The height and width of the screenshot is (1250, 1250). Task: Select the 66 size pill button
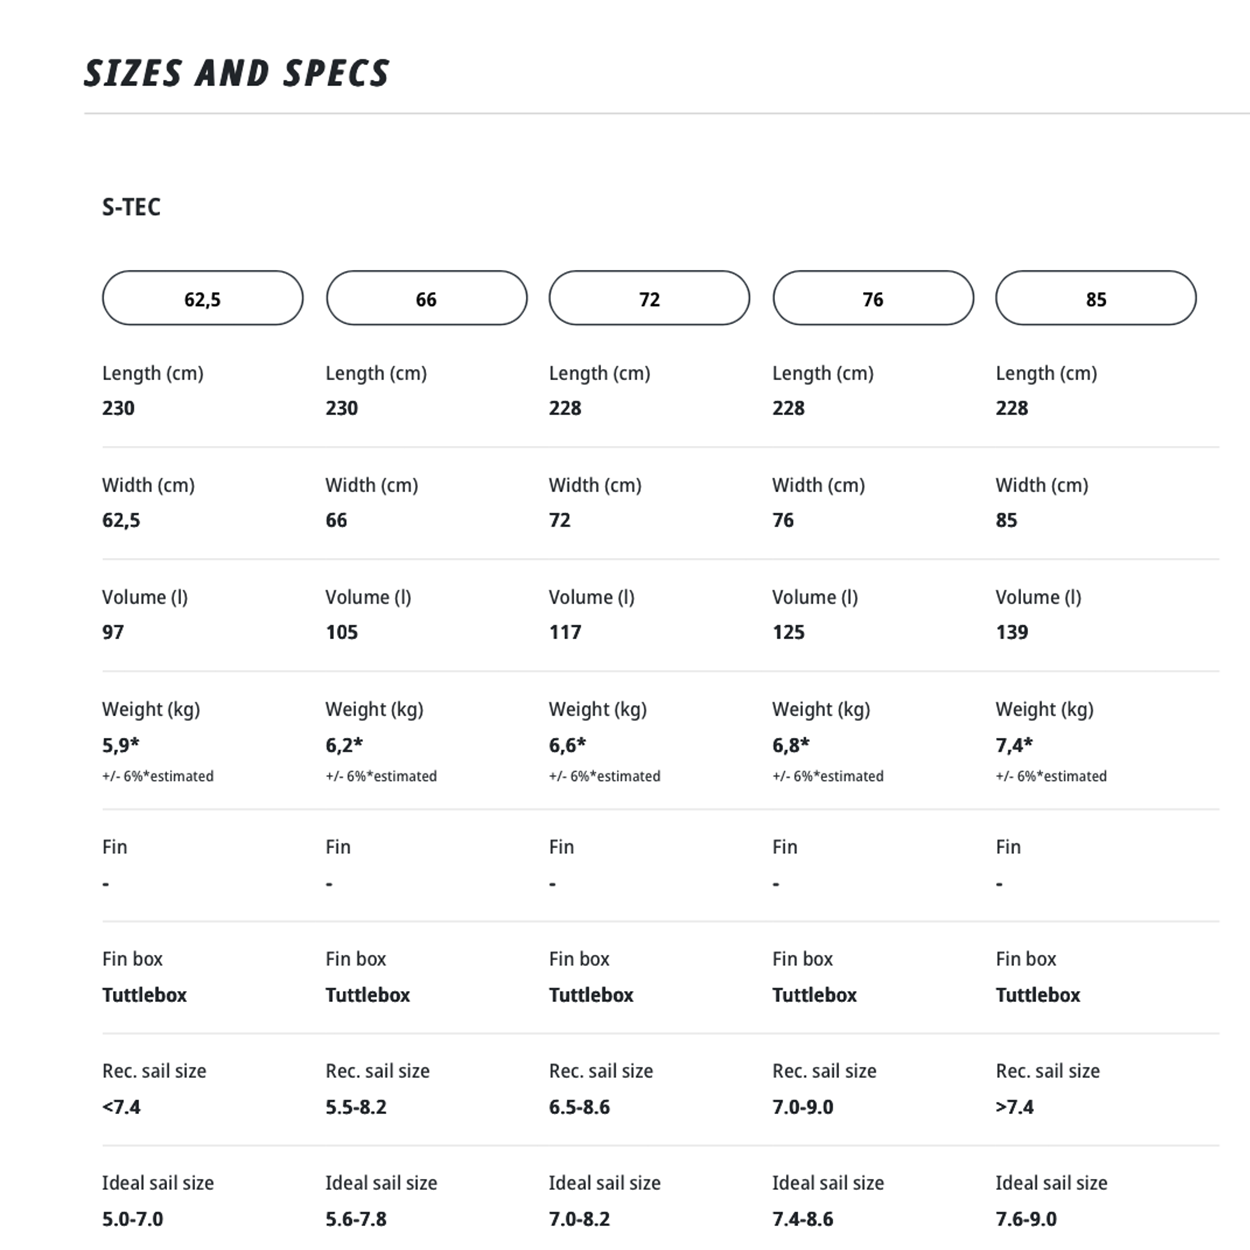pos(426,298)
